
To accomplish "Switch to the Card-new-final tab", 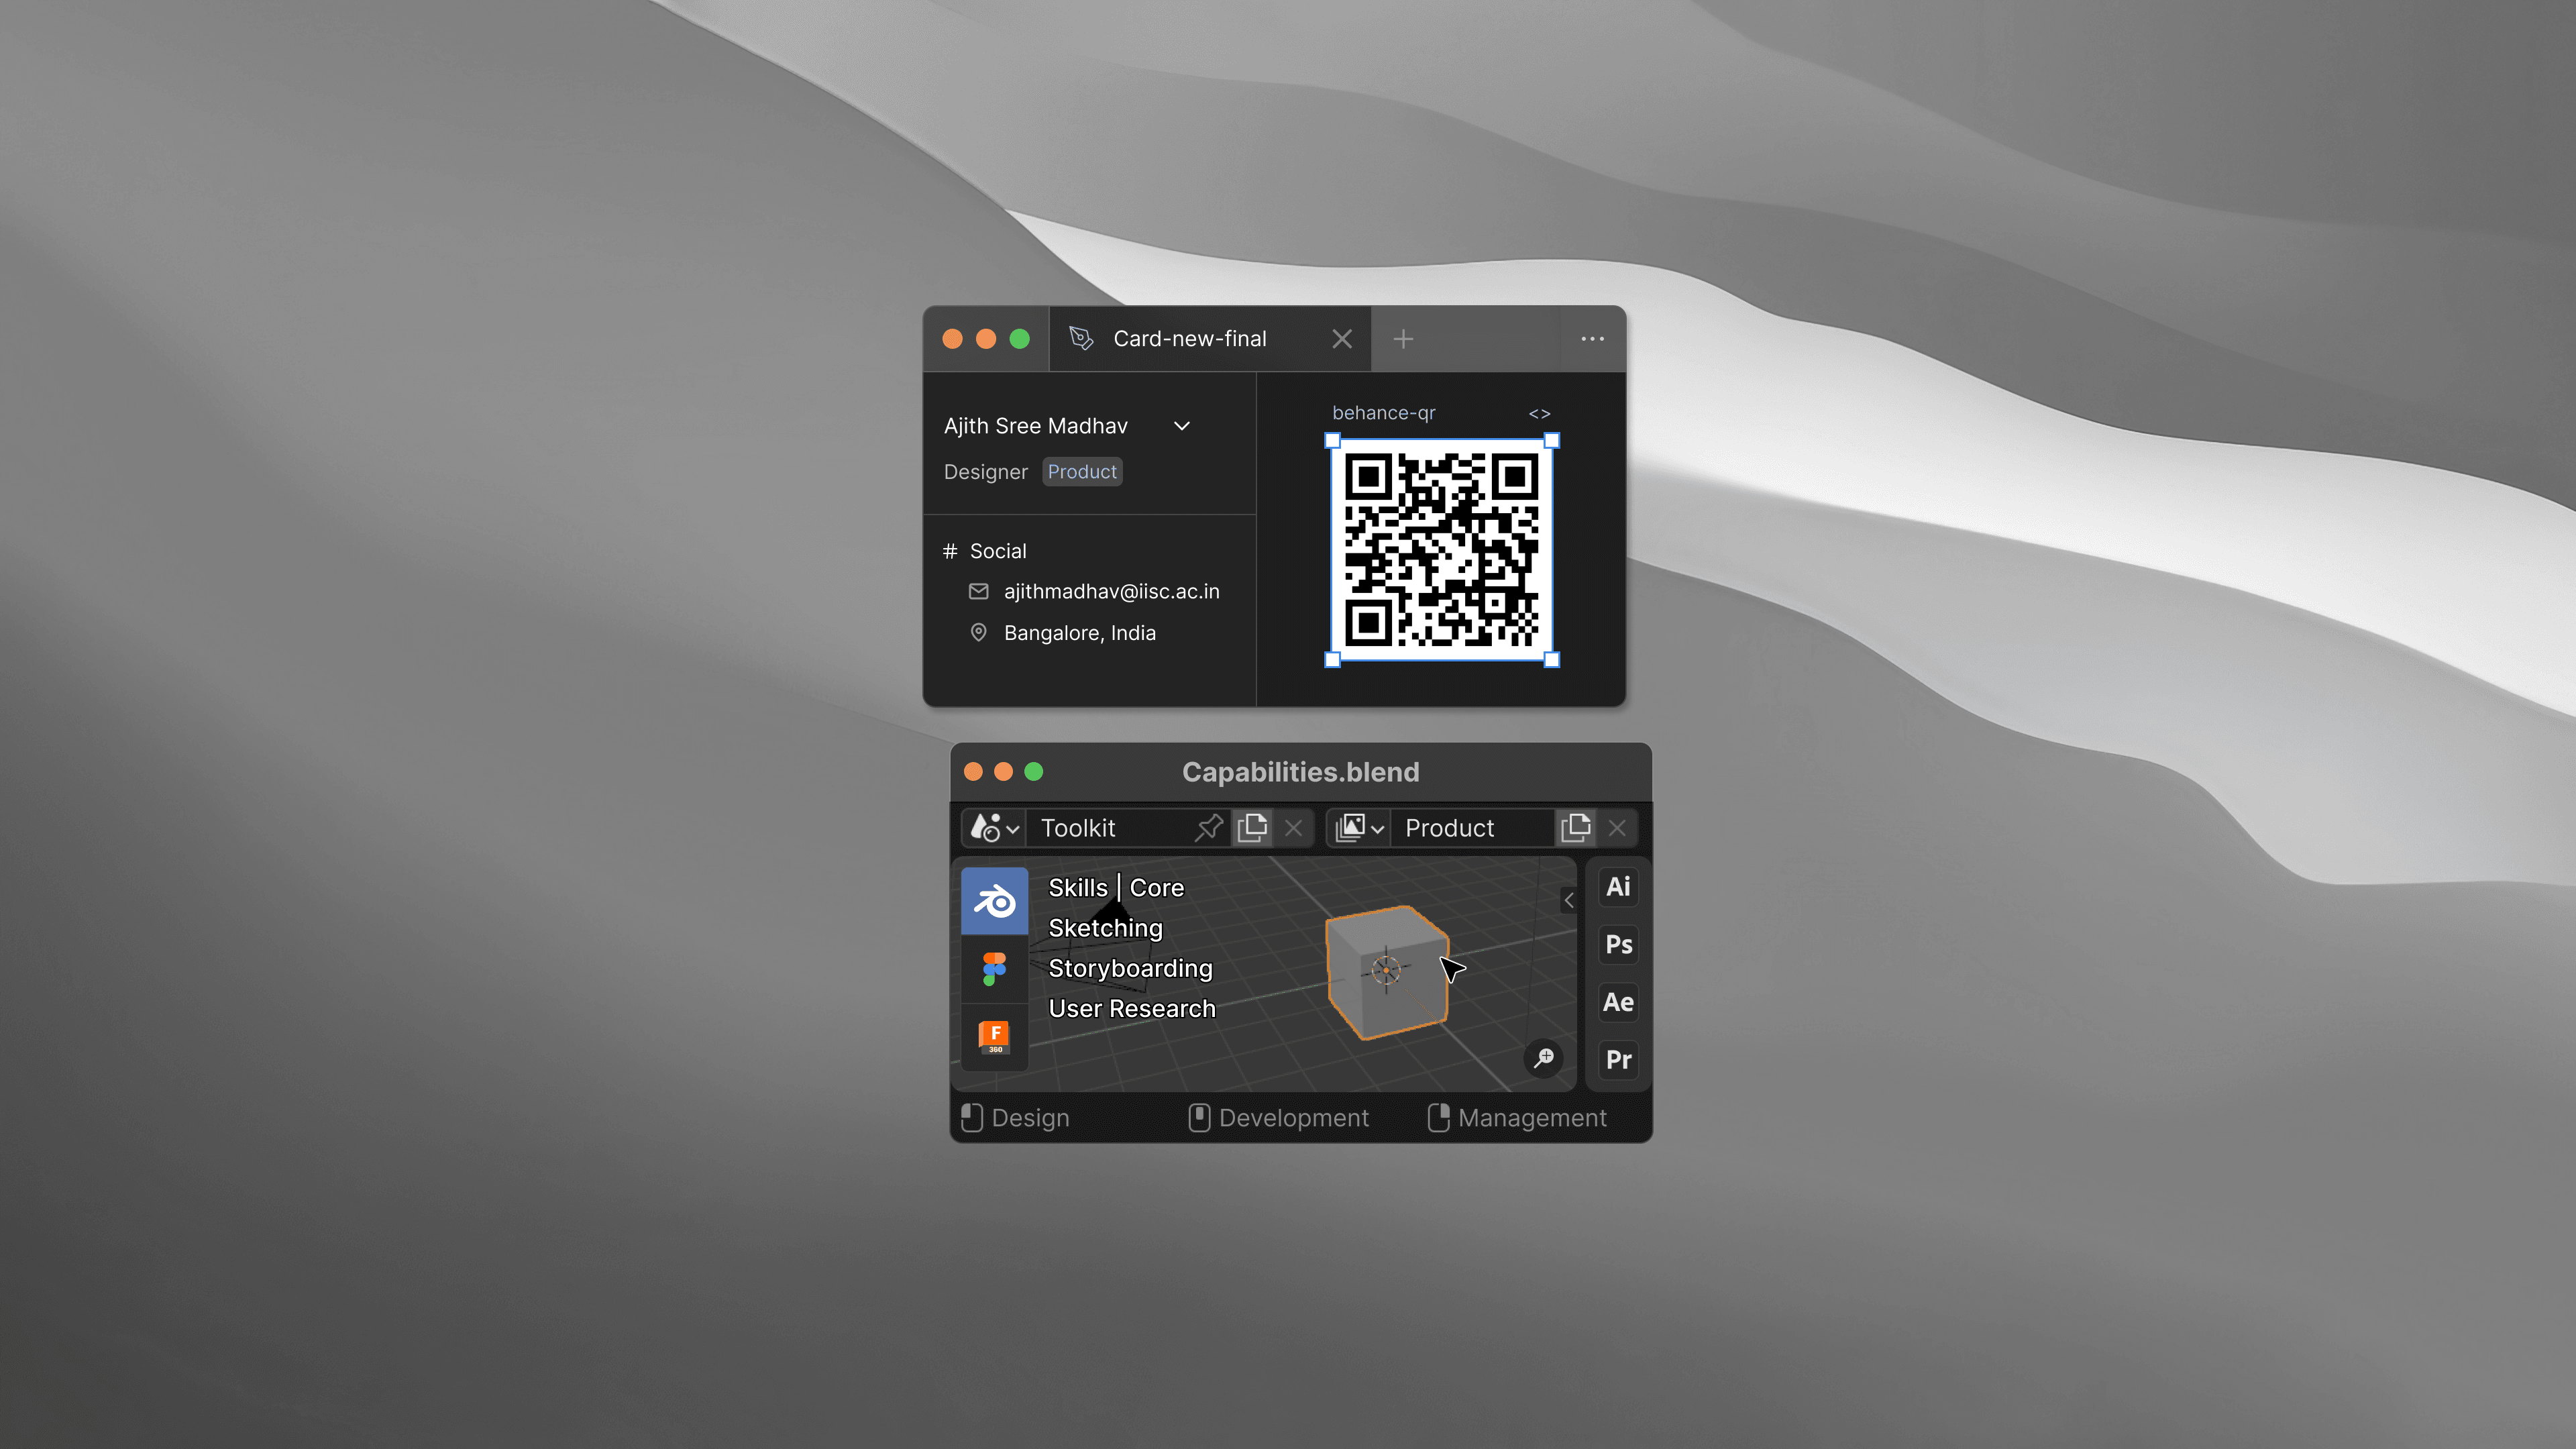I will pyautogui.click(x=1189, y=339).
